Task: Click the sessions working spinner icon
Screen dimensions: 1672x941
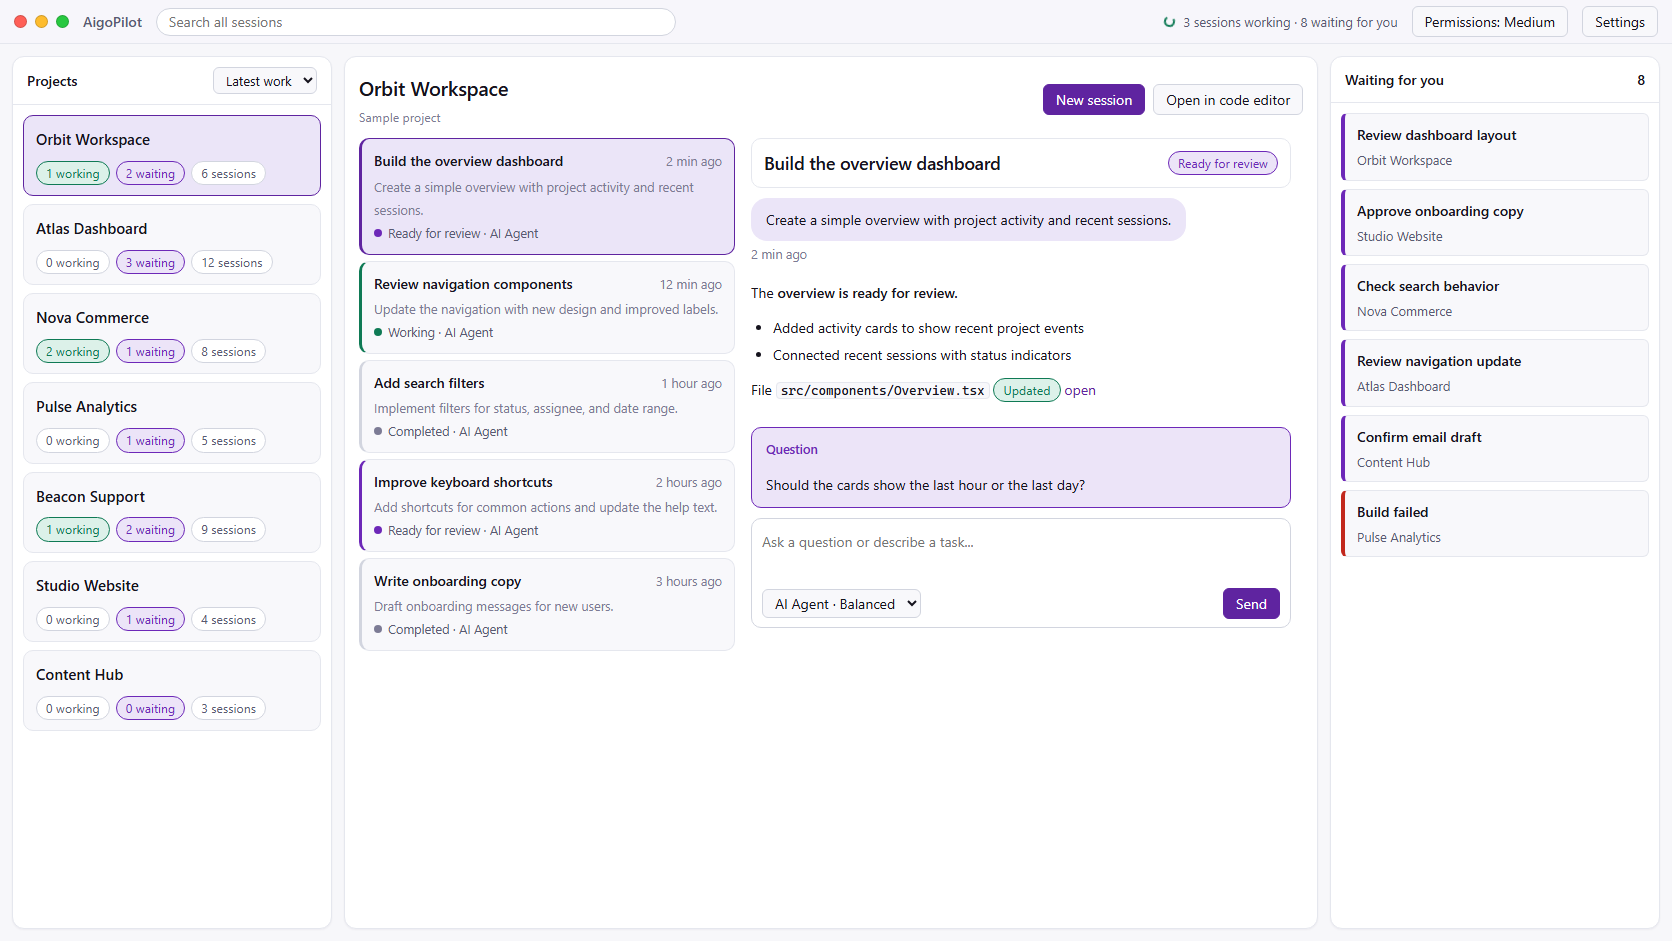Action: (1169, 22)
